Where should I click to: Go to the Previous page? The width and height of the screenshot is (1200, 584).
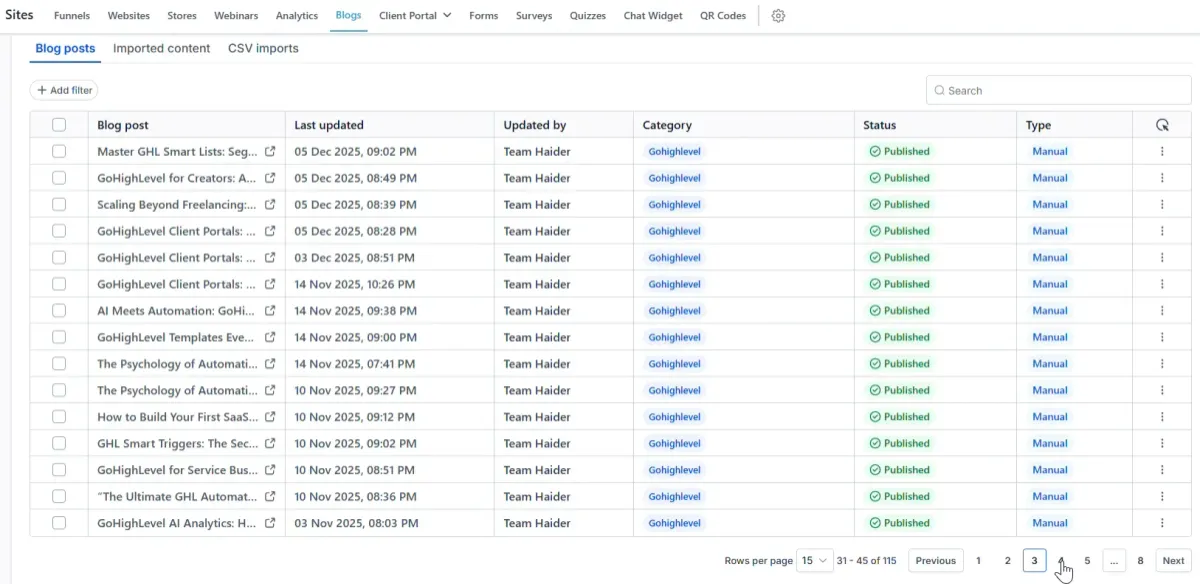[x=936, y=561]
